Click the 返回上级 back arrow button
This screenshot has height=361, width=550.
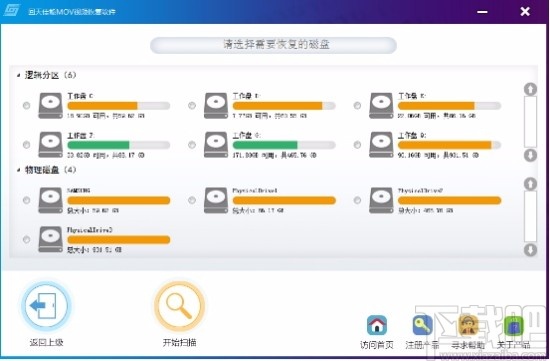tap(46, 306)
